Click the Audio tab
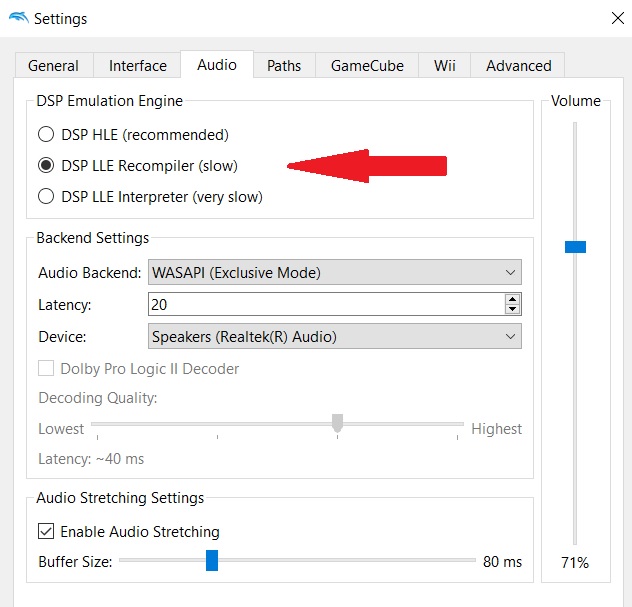This screenshot has height=607, width=632. [x=217, y=65]
